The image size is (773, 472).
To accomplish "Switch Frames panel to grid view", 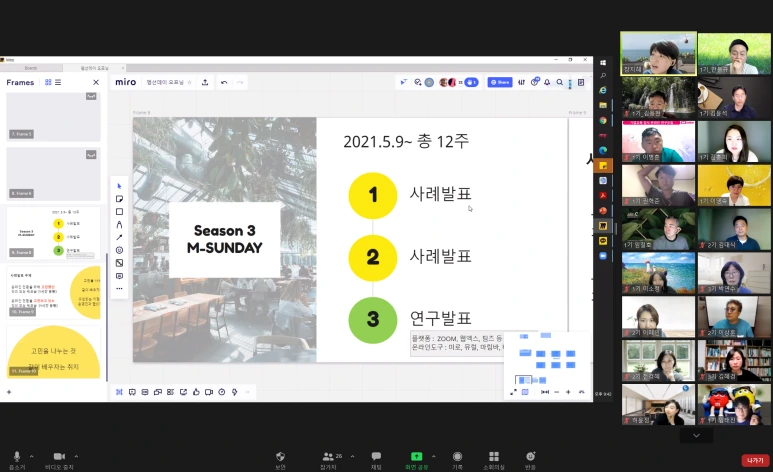I will 48,82.
